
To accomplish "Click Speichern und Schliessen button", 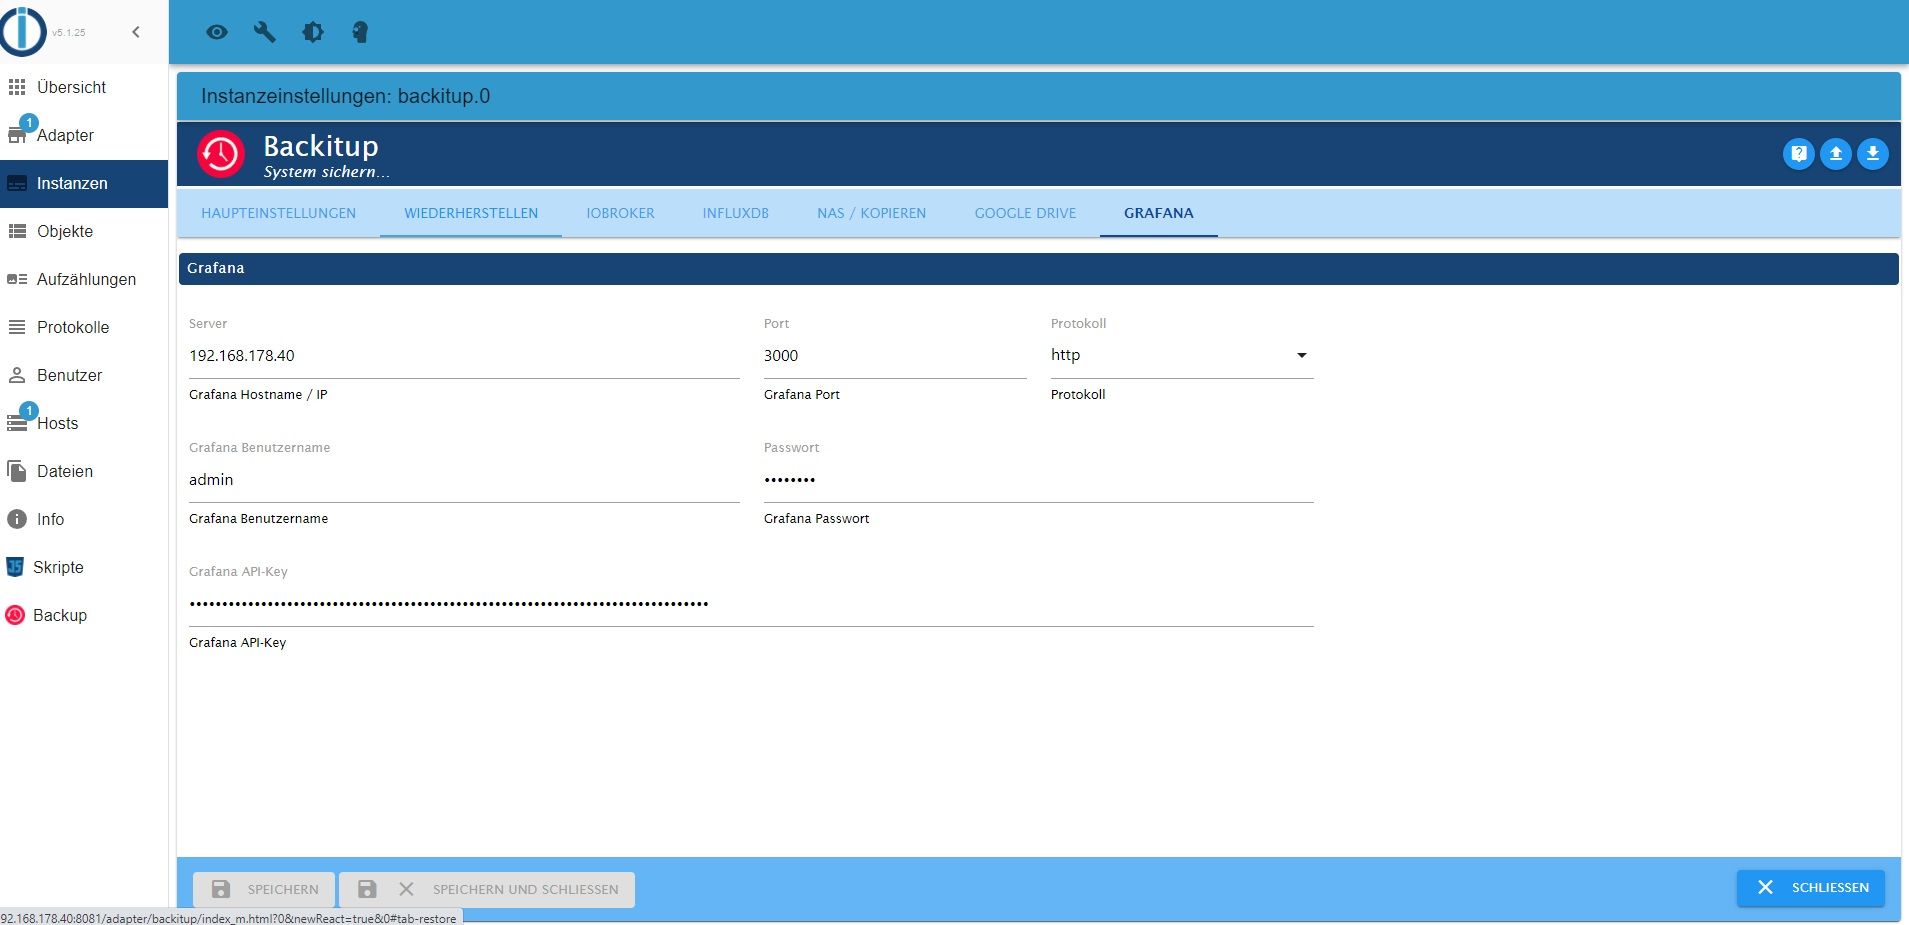I will pos(487,889).
